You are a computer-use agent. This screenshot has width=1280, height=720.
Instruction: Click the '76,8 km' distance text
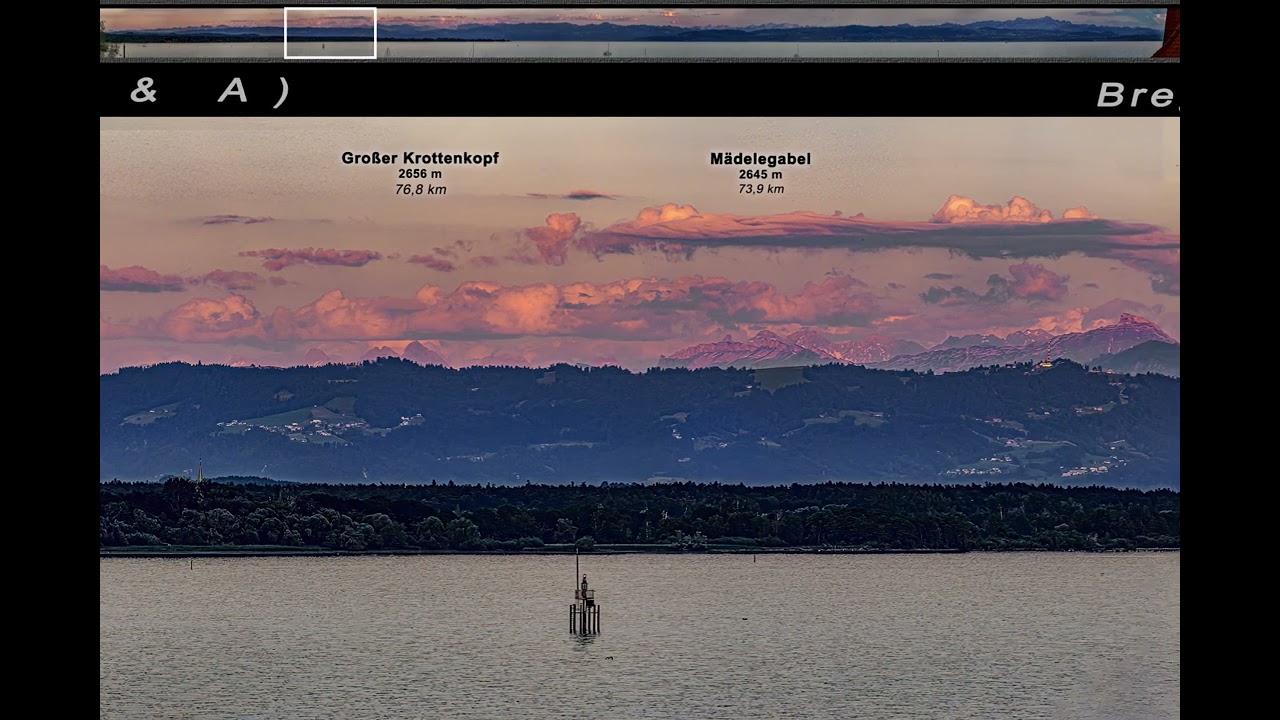coord(420,189)
